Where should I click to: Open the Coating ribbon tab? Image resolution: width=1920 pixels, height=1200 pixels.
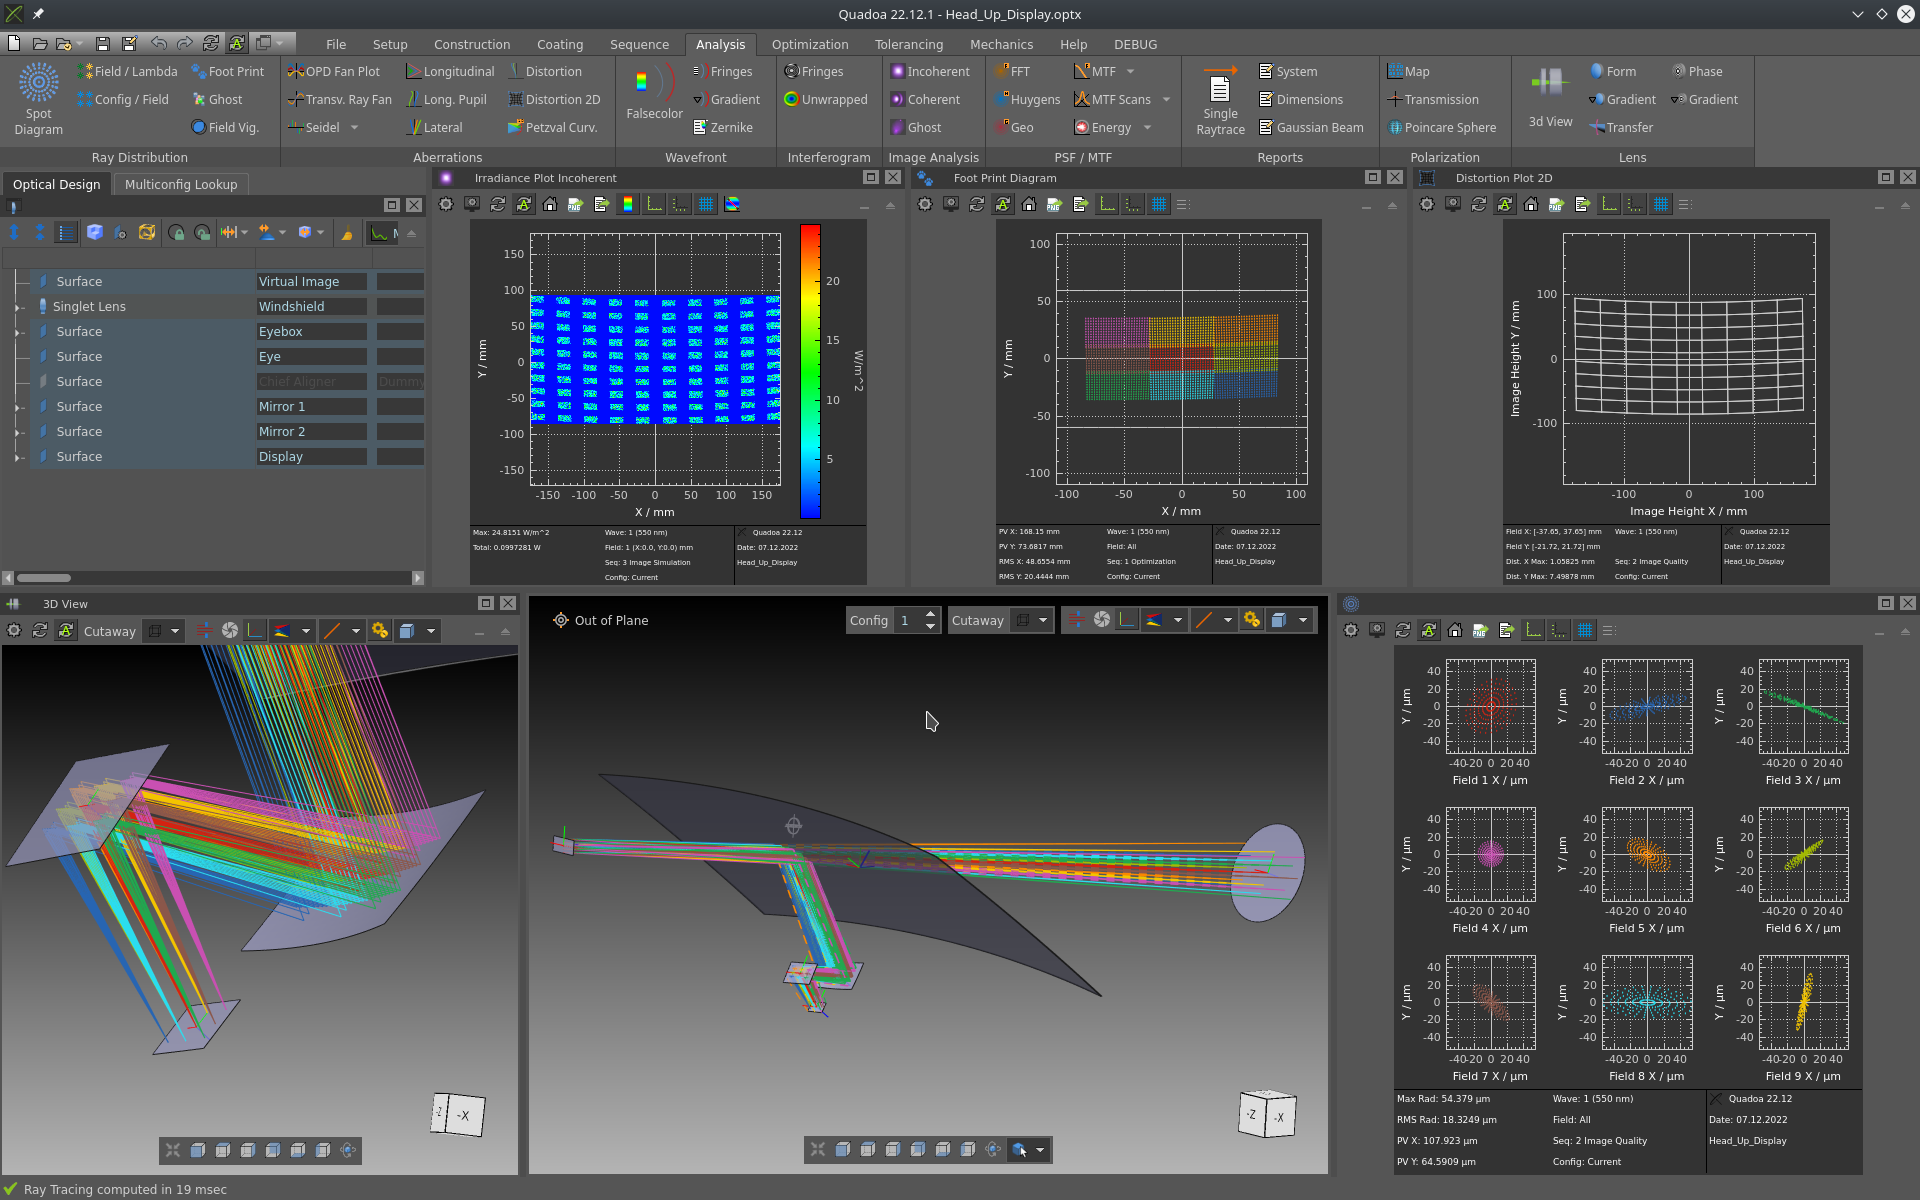point(559,44)
